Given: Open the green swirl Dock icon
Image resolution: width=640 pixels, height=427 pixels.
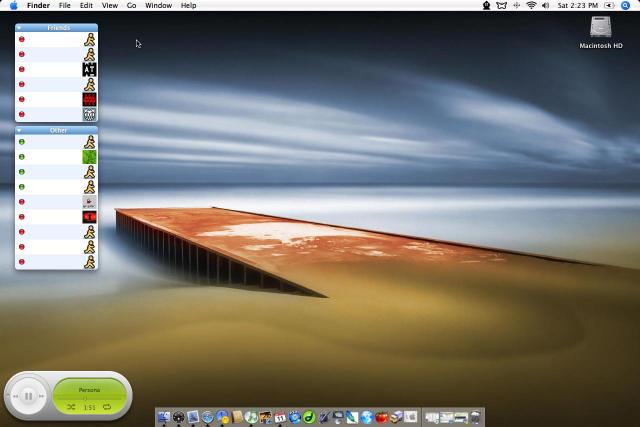Looking at the screenshot, I should click(309, 417).
